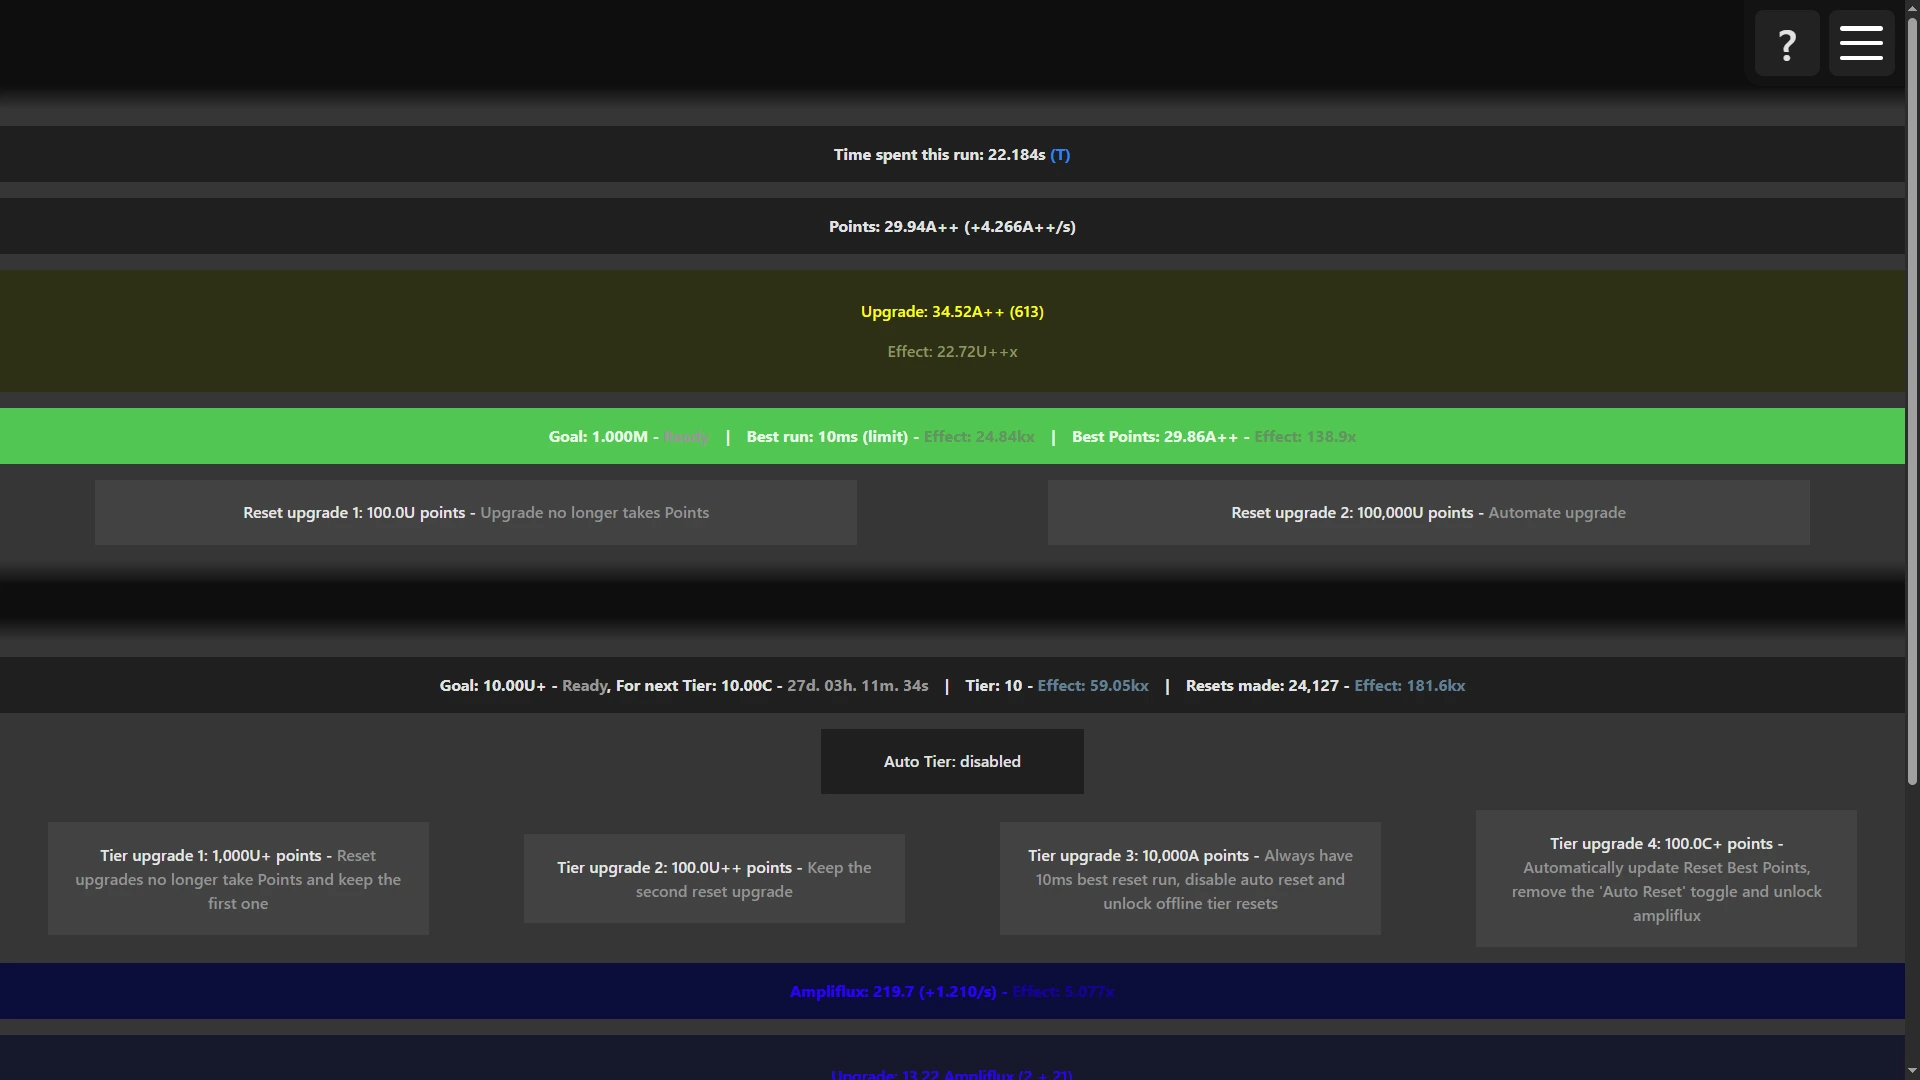Toggle the Auto Tier disabled button
The width and height of the screenshot is (1920, 1080).
[x=952, y=761]
